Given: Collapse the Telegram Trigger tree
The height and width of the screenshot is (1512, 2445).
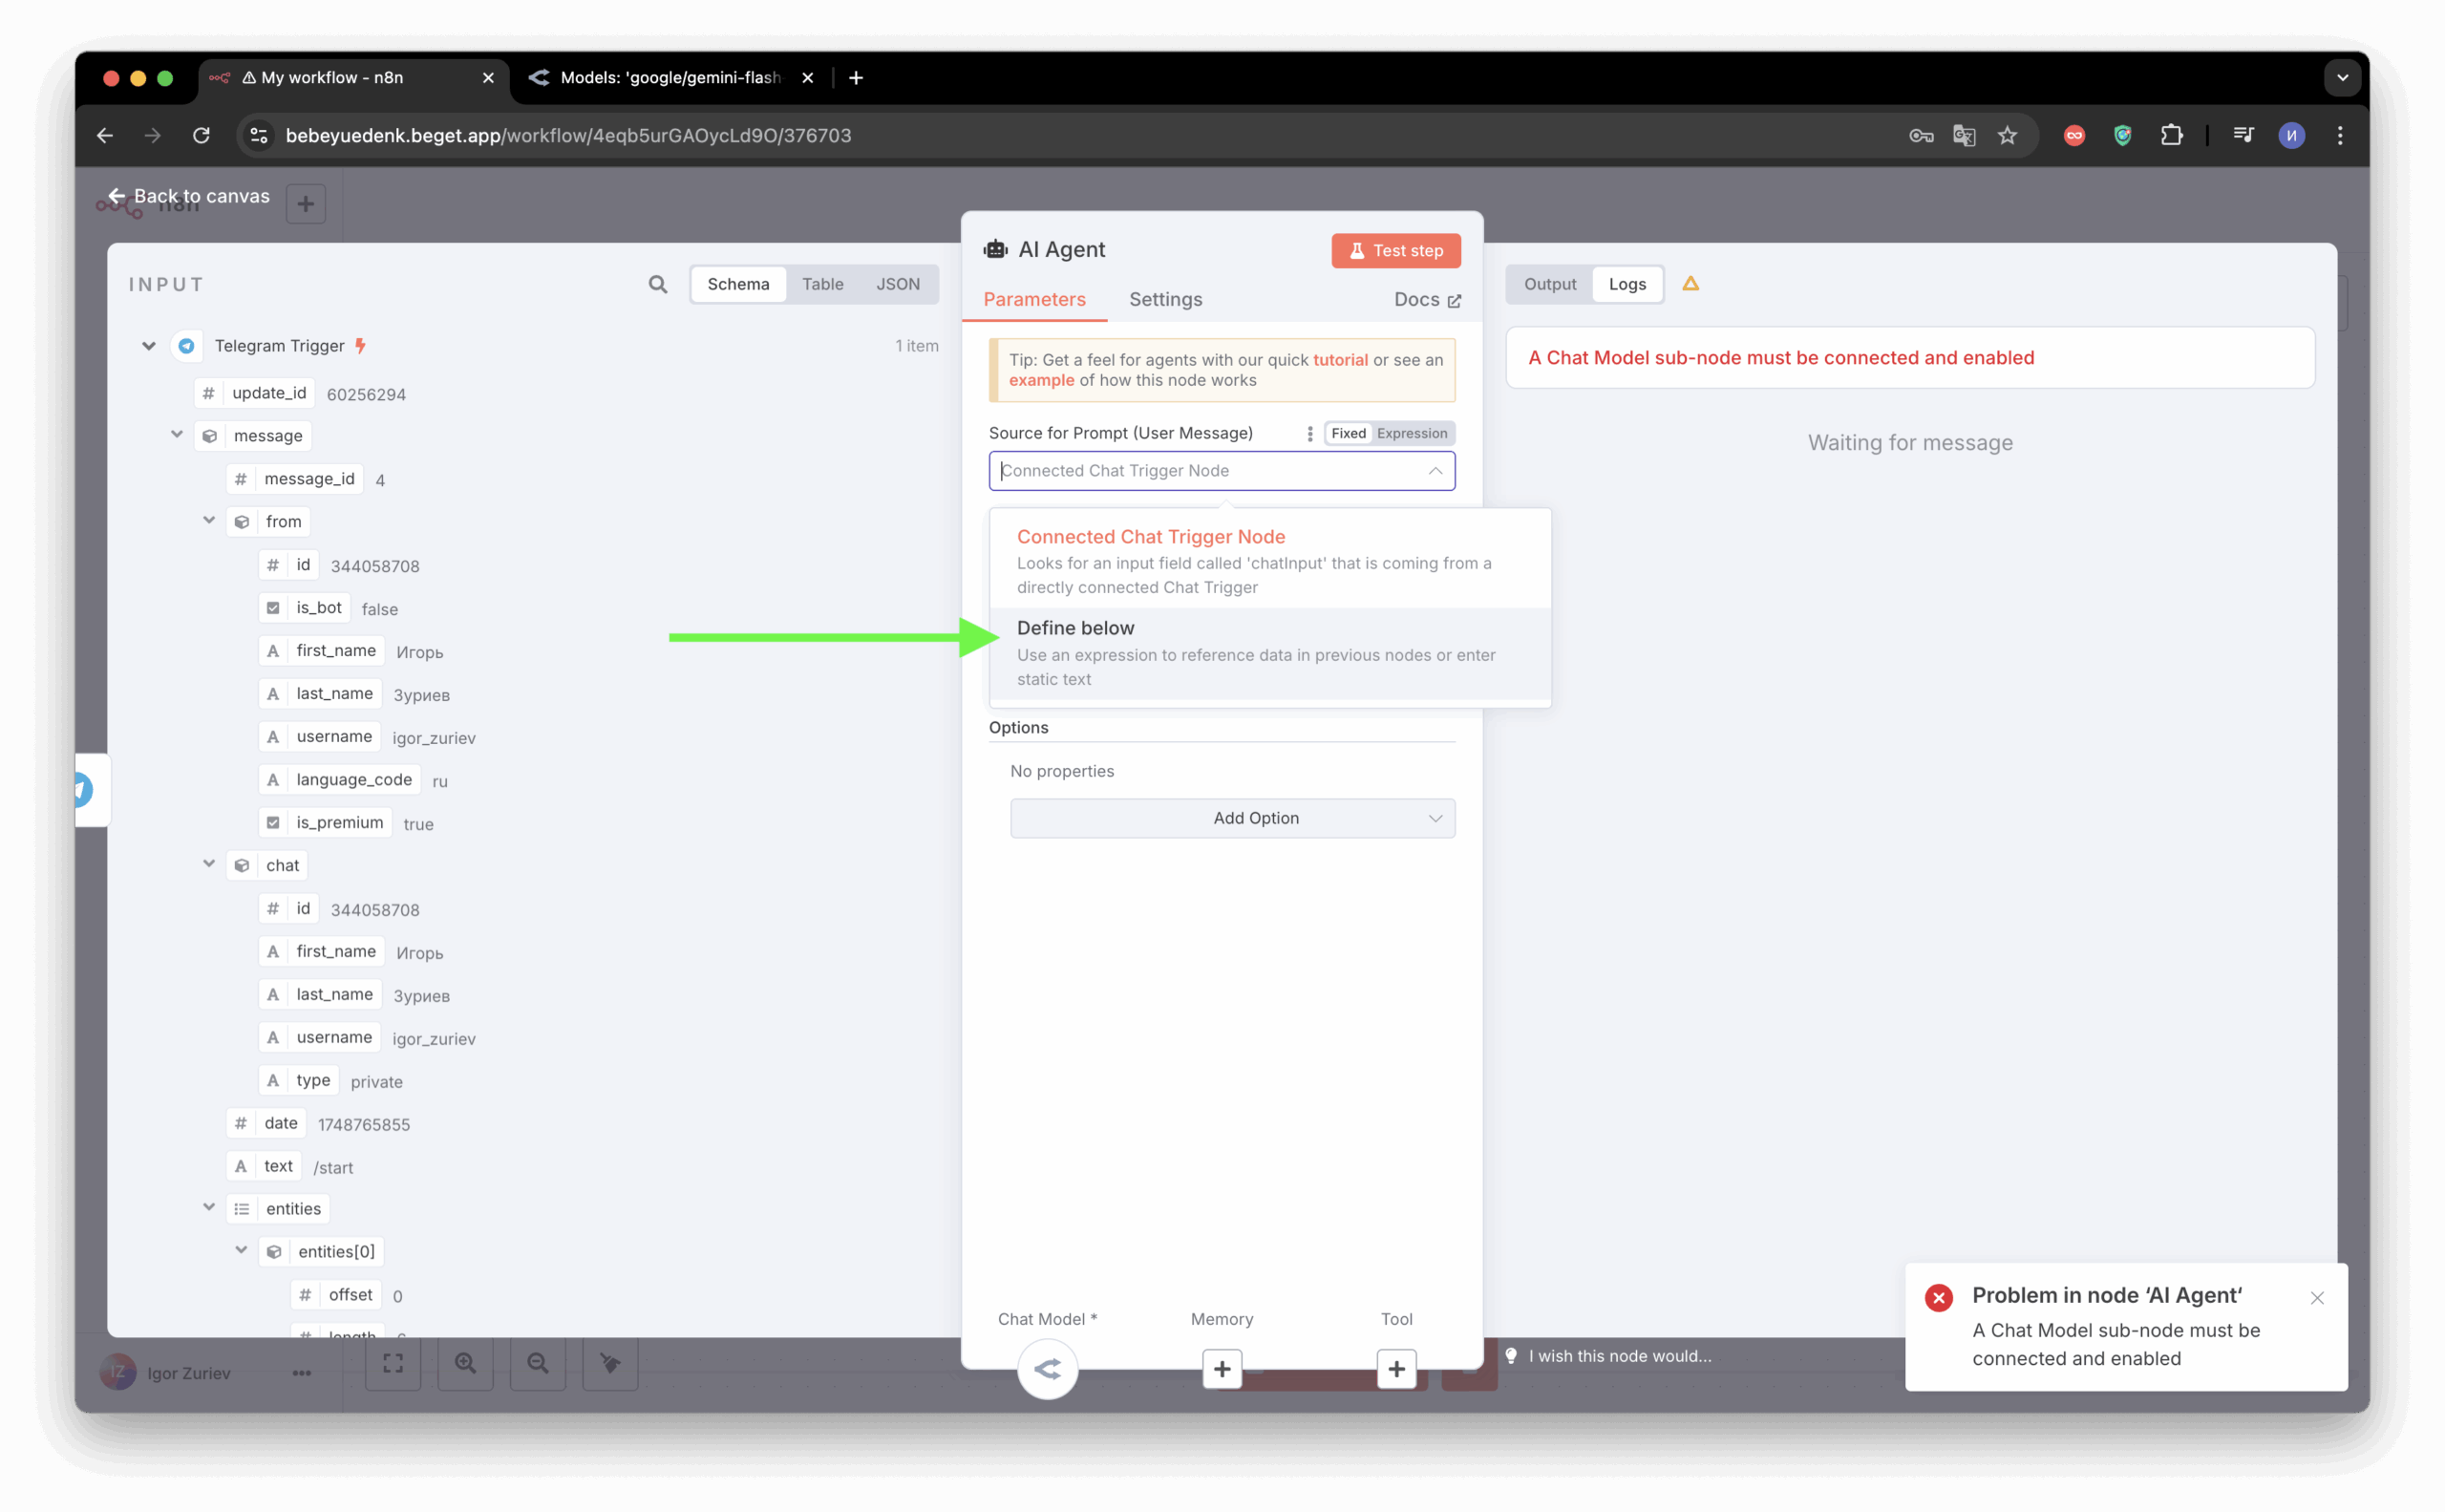Looking at the screenshot, I should click(x=149, y=346).
